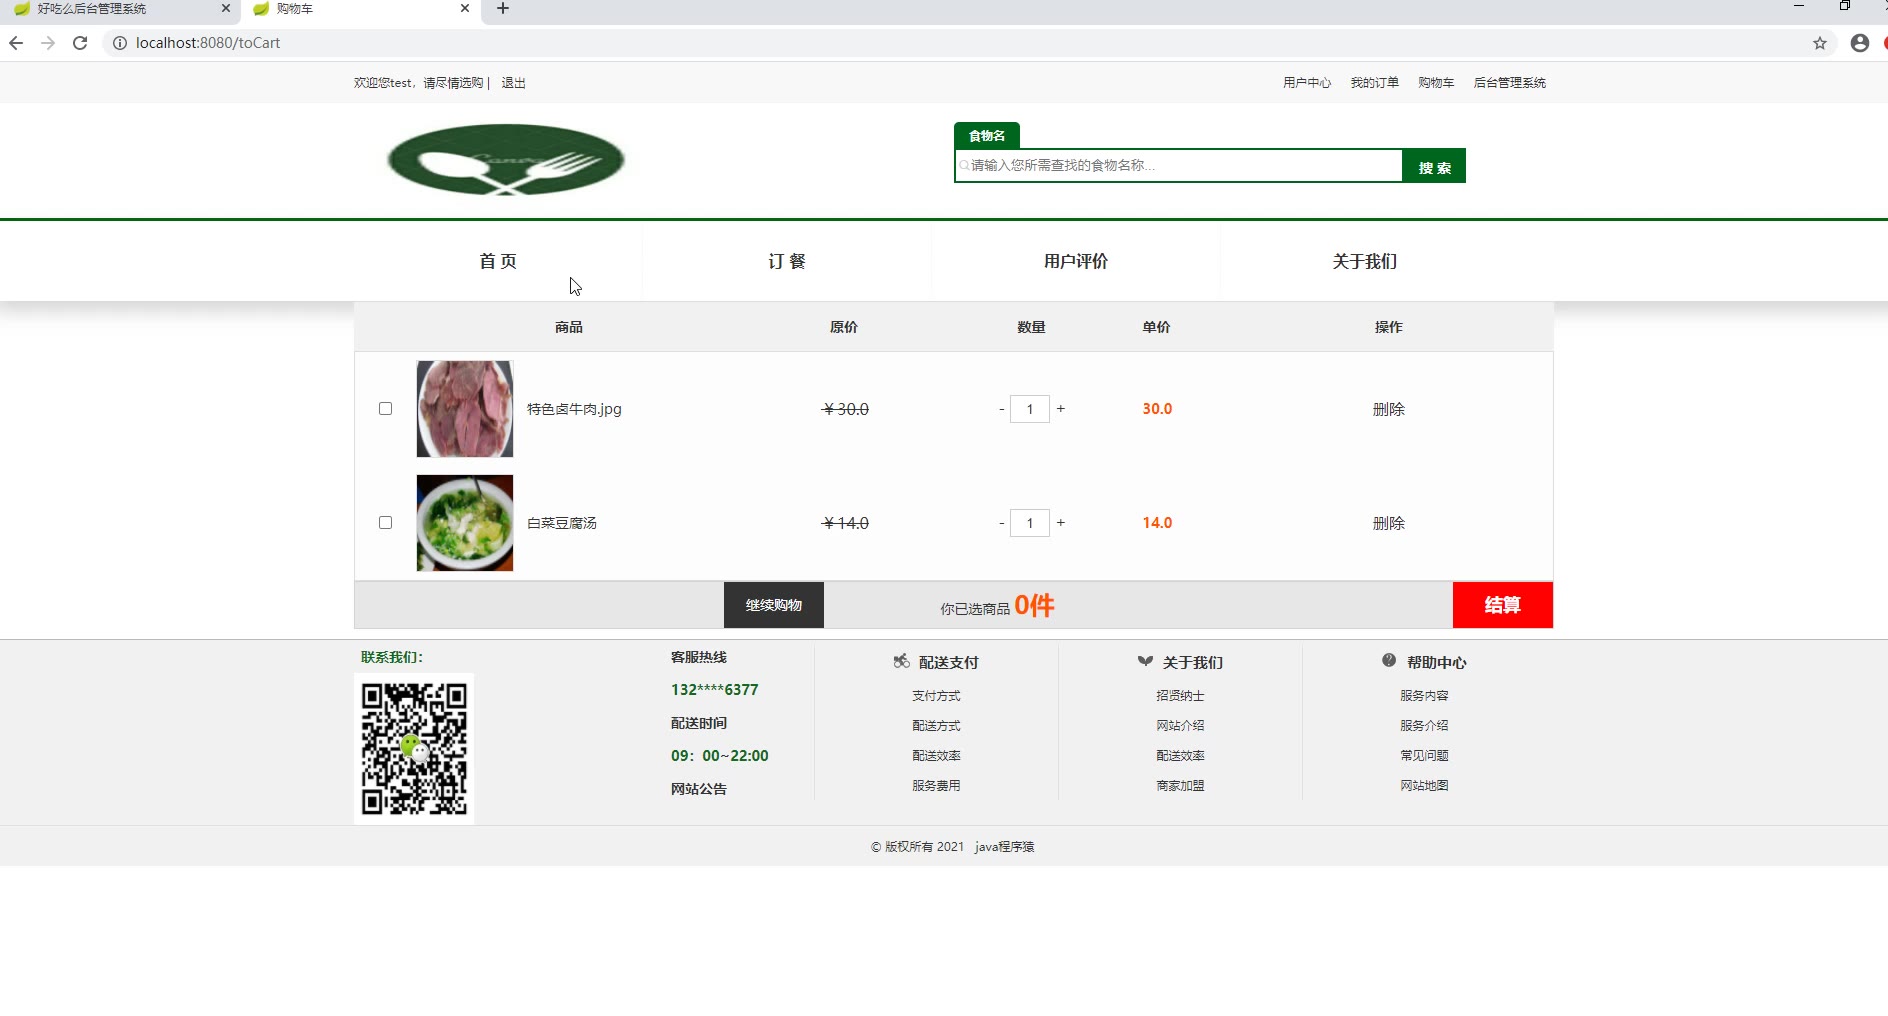Open the 服务内容 footer link
Screen dimensions: 1888x1016
tap(1424, 696)
